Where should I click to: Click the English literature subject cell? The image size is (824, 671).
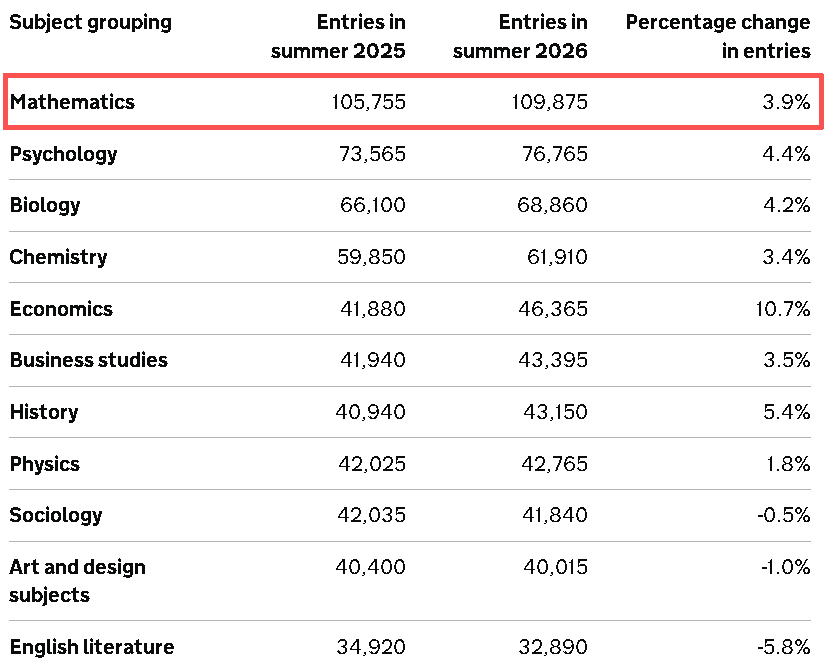click(x=92, y=647)
